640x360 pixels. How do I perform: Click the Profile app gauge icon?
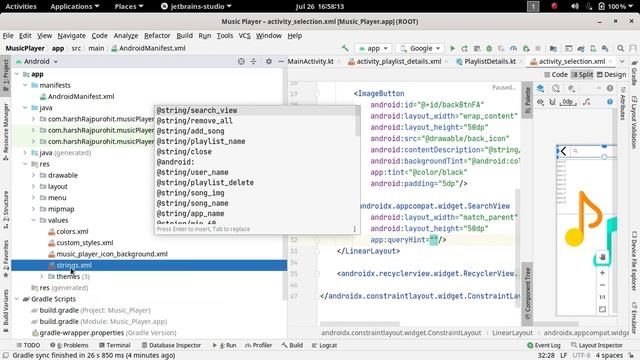pos(513,48)
